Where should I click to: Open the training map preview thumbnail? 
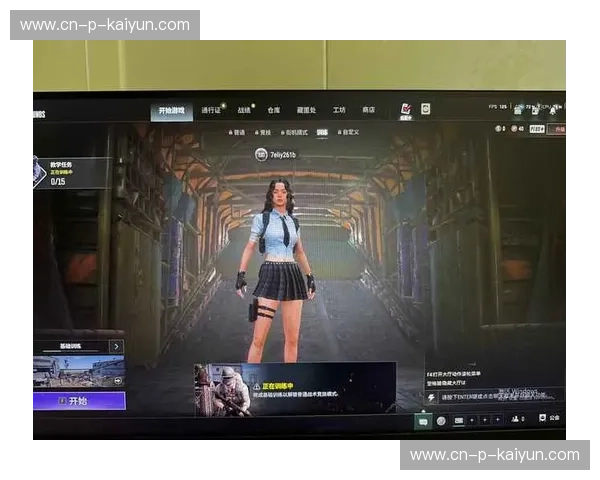[78, 371]
